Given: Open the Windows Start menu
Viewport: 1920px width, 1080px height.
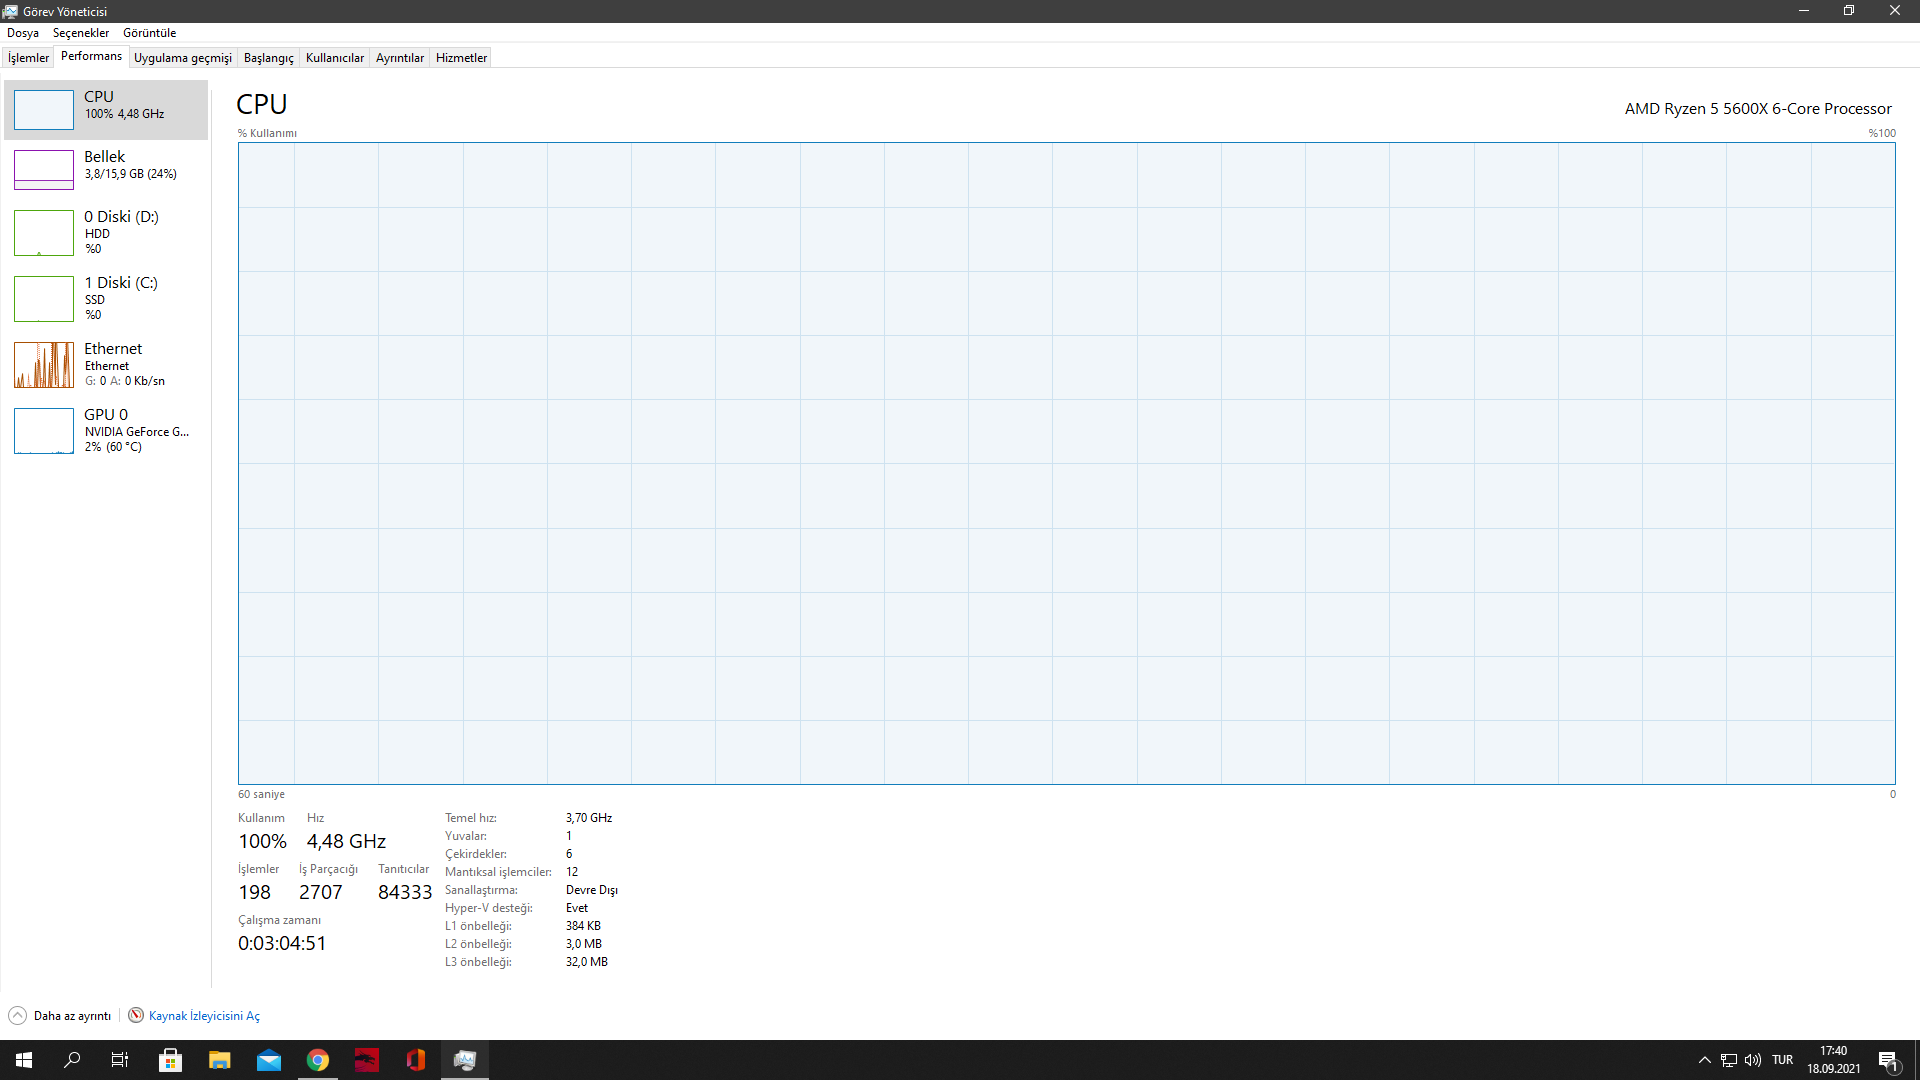Looking at the screenshot, I should coord(24,1060).
